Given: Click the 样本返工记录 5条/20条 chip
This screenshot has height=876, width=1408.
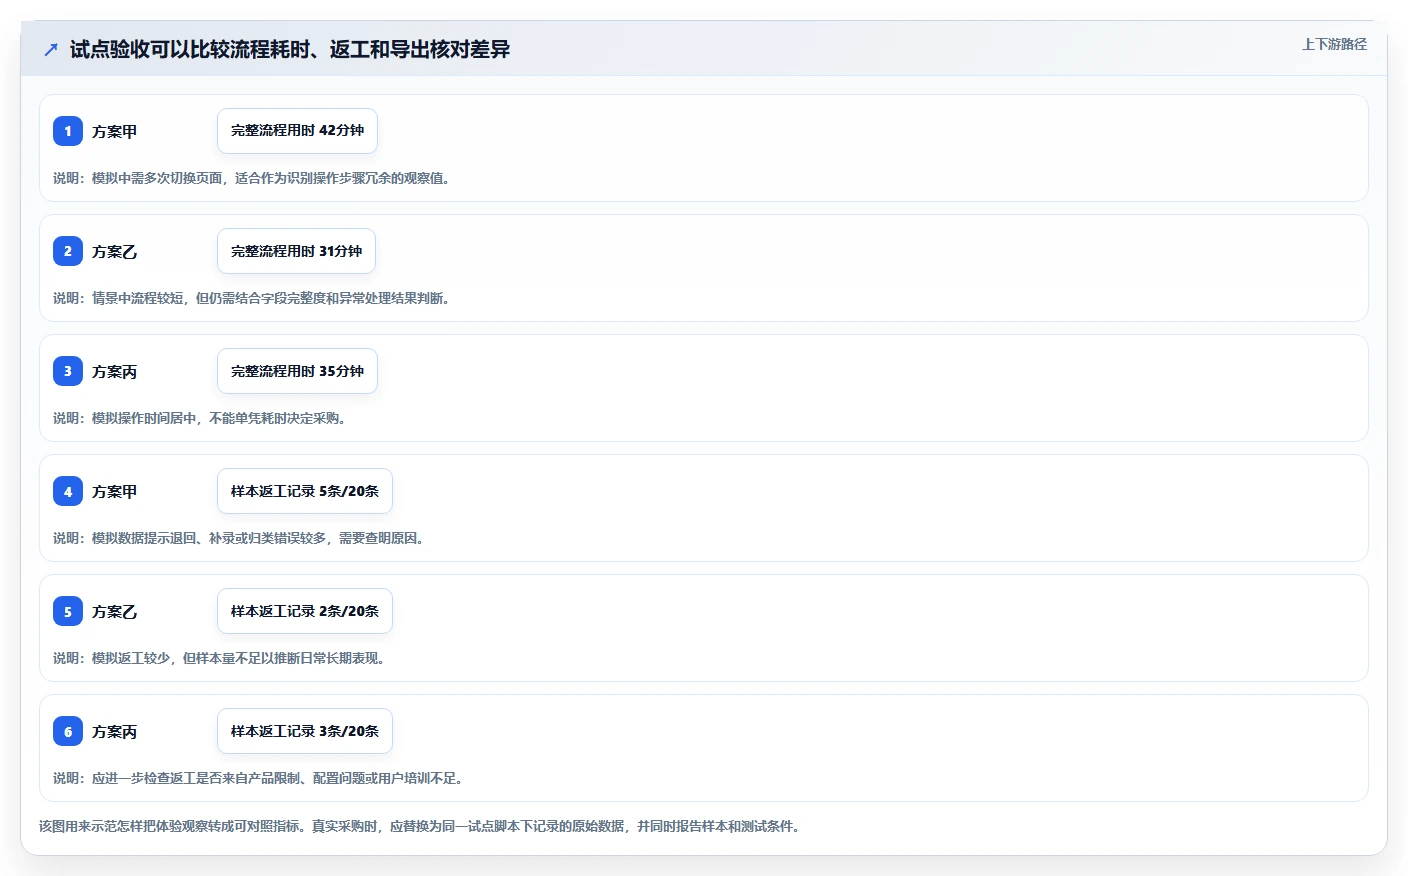Looking at the screenshot, I should coord(305,491).
